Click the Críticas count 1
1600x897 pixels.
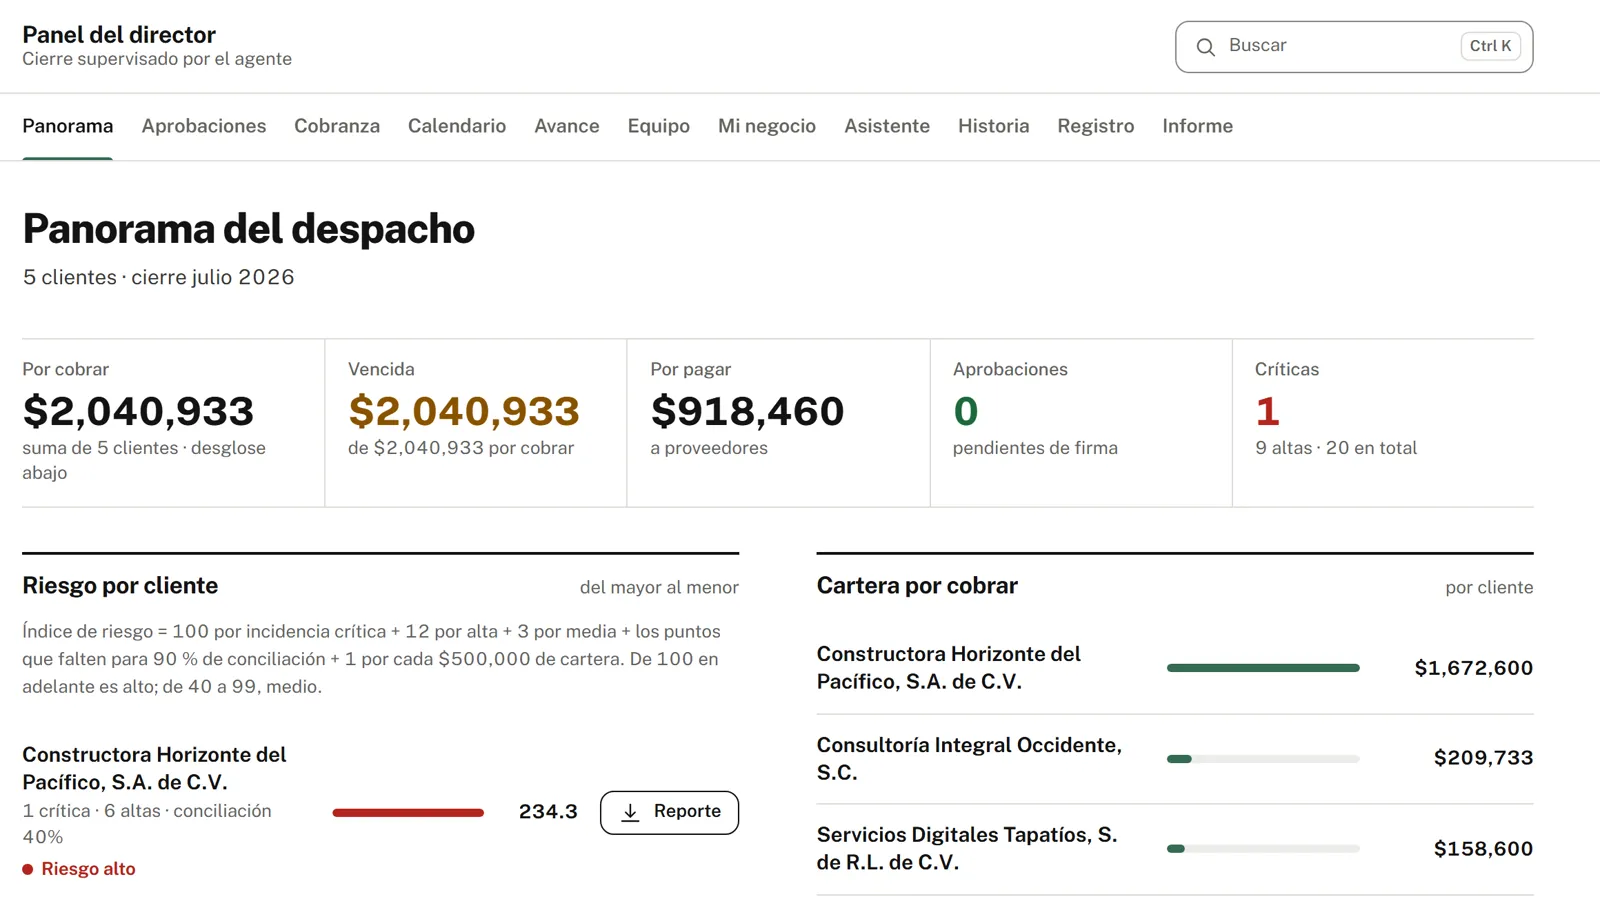pyautogui.click(x=1267, y=411)
